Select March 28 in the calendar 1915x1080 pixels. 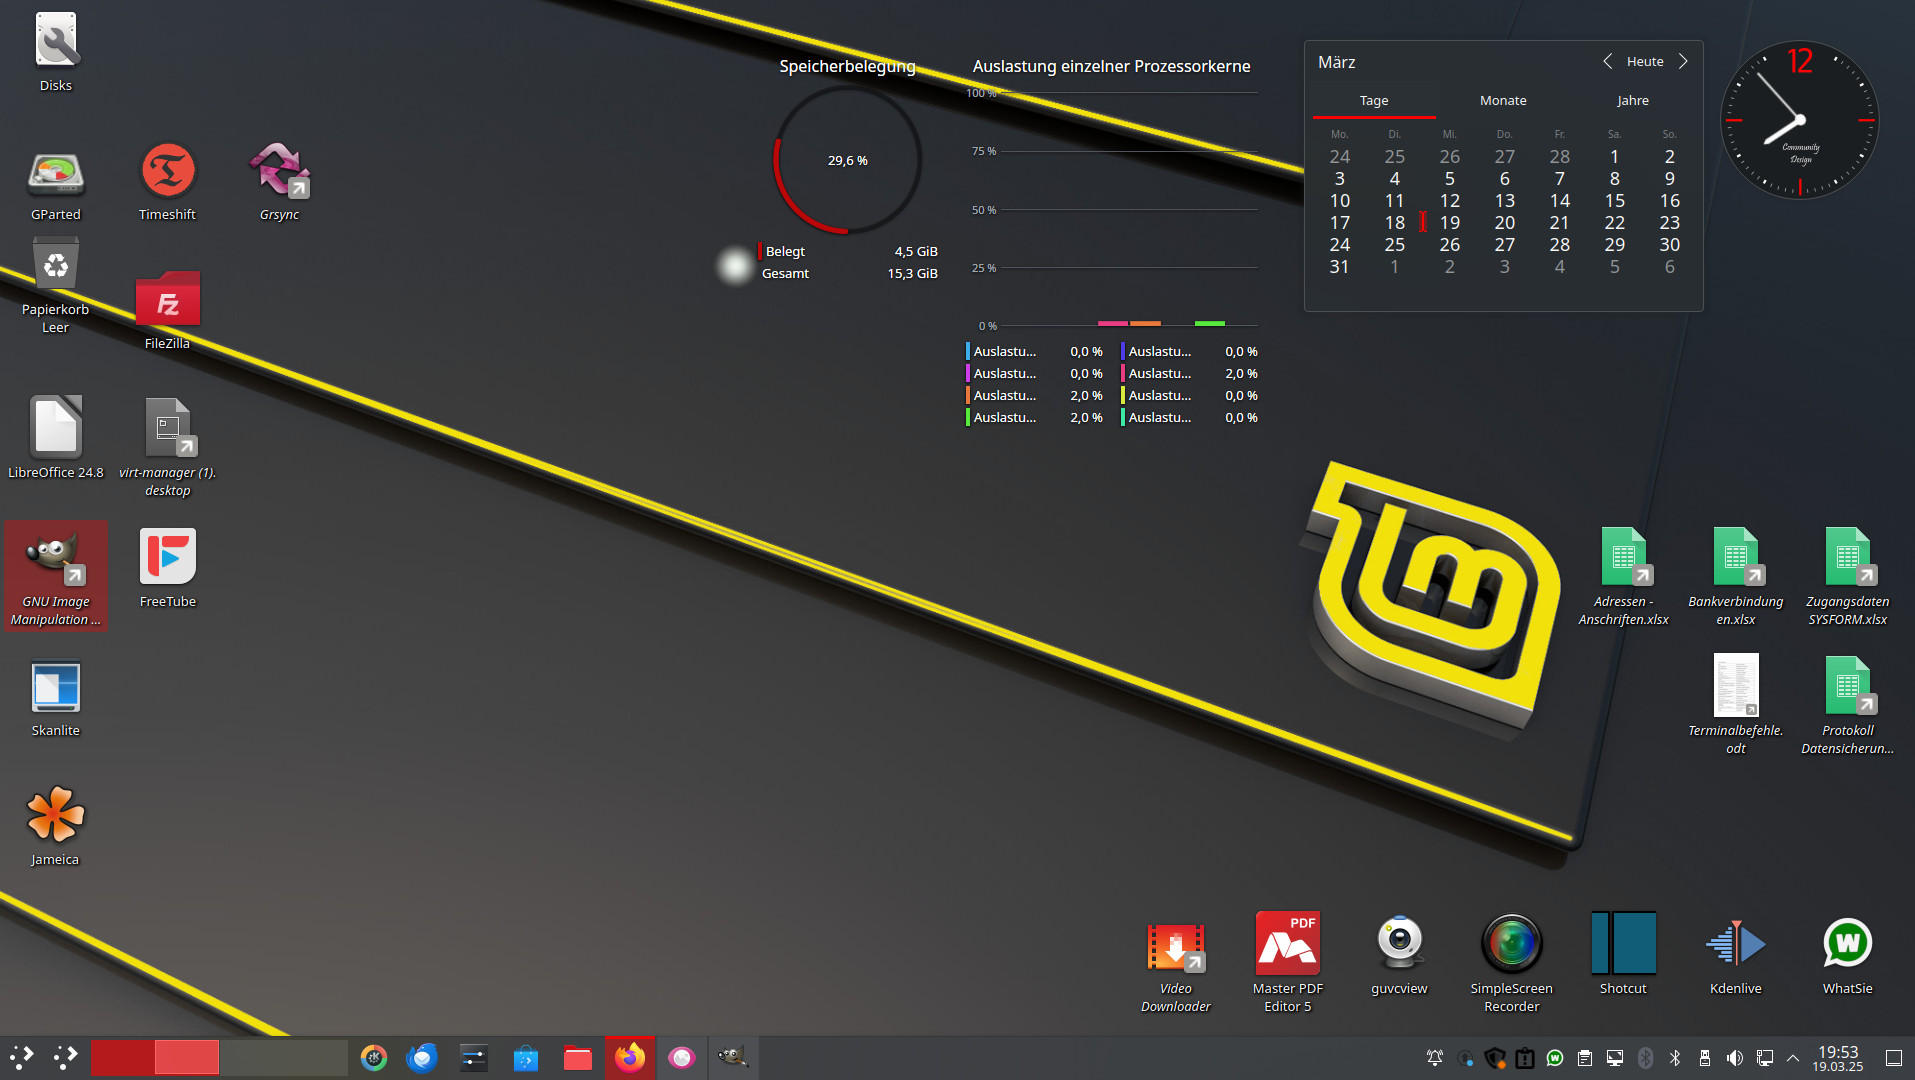[1559, 245]
